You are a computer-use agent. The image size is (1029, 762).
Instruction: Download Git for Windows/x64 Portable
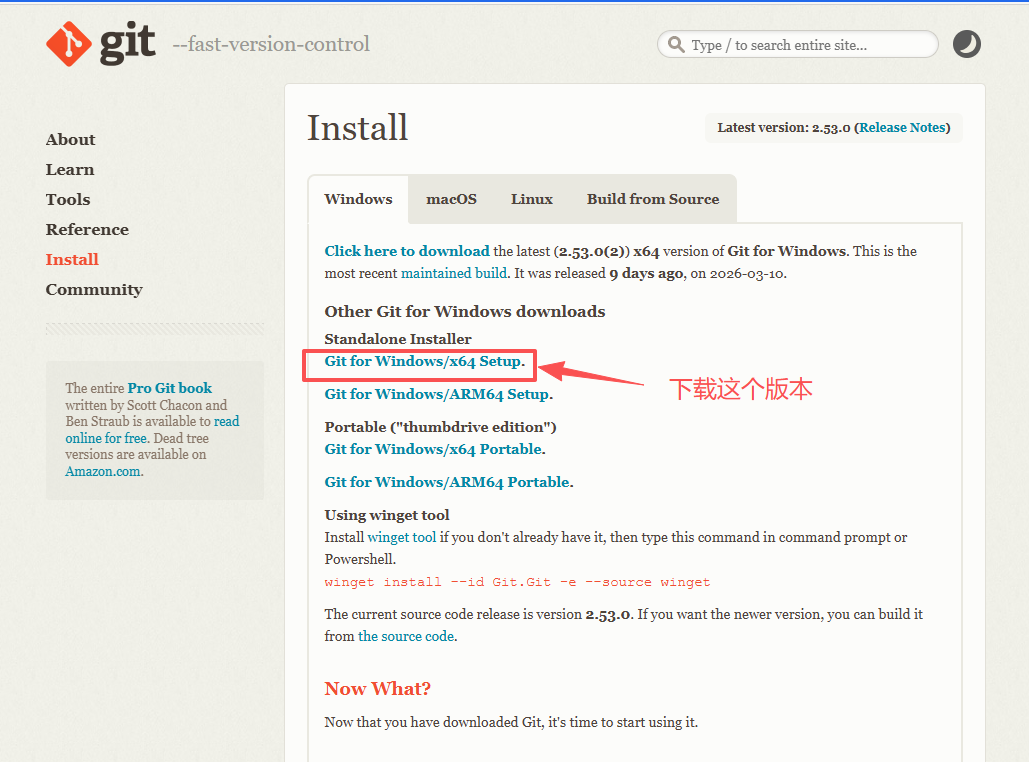(435, 449)
